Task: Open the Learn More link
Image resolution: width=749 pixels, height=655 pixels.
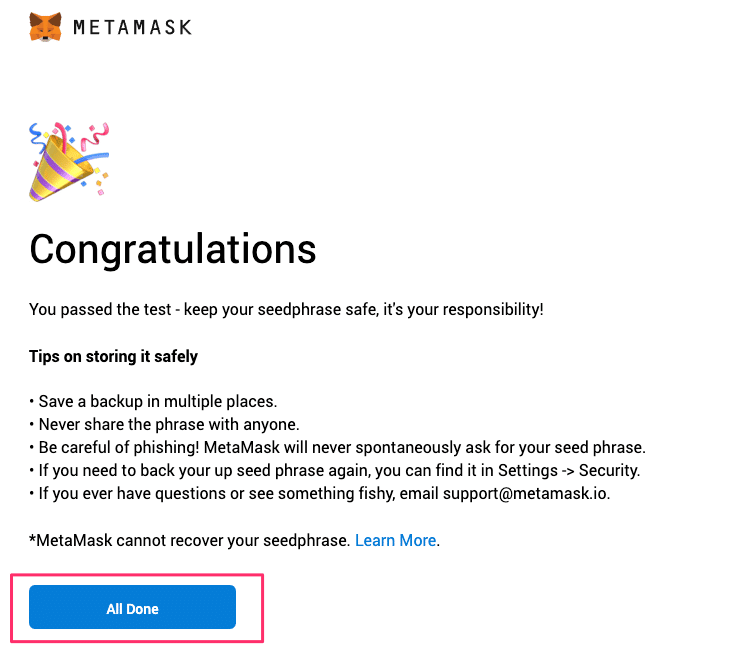Action: pos(395,540)
